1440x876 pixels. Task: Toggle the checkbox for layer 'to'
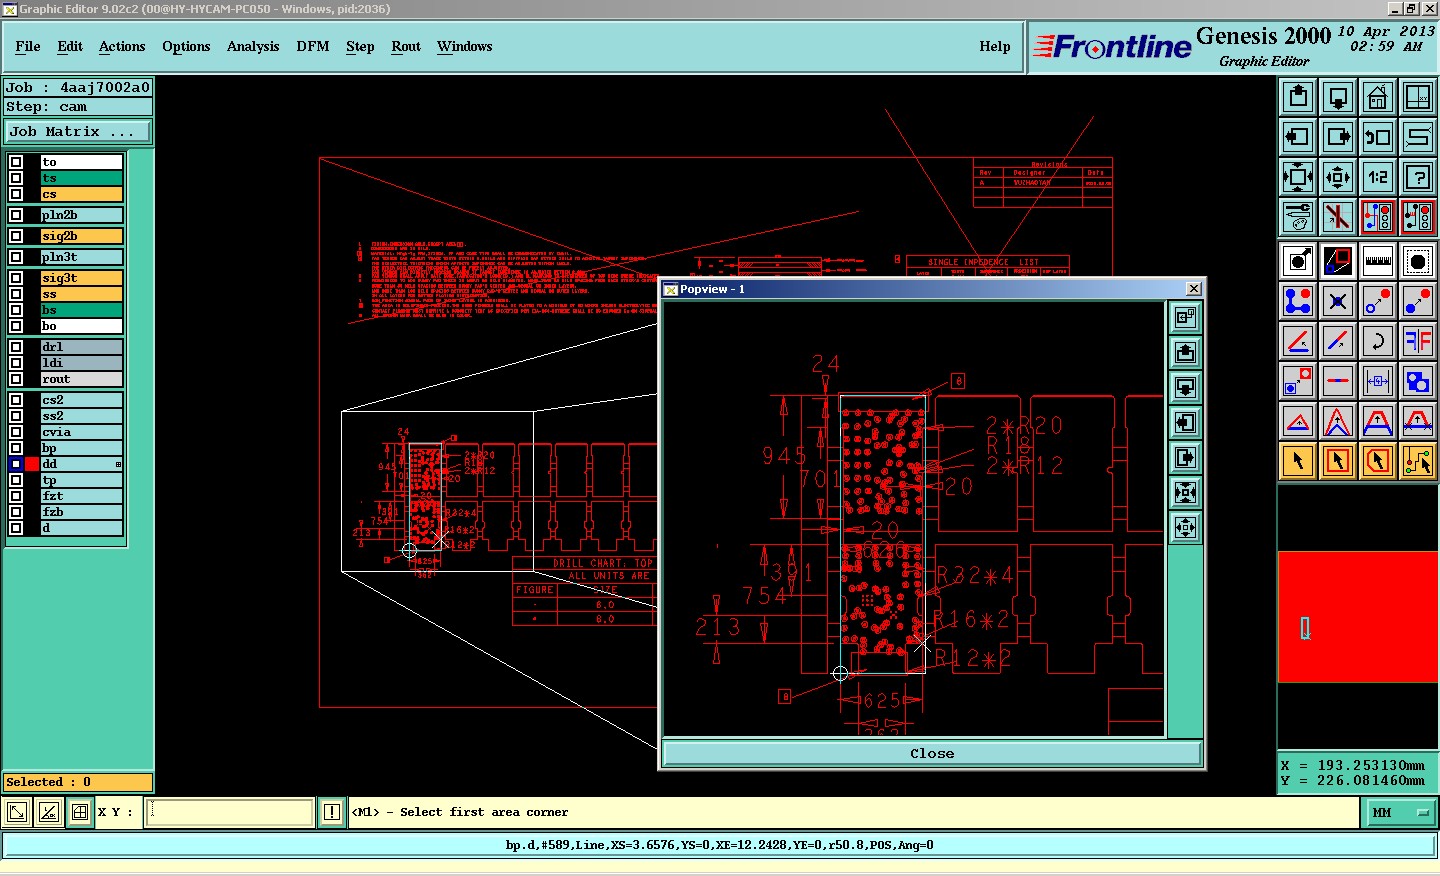pos(16,162)
